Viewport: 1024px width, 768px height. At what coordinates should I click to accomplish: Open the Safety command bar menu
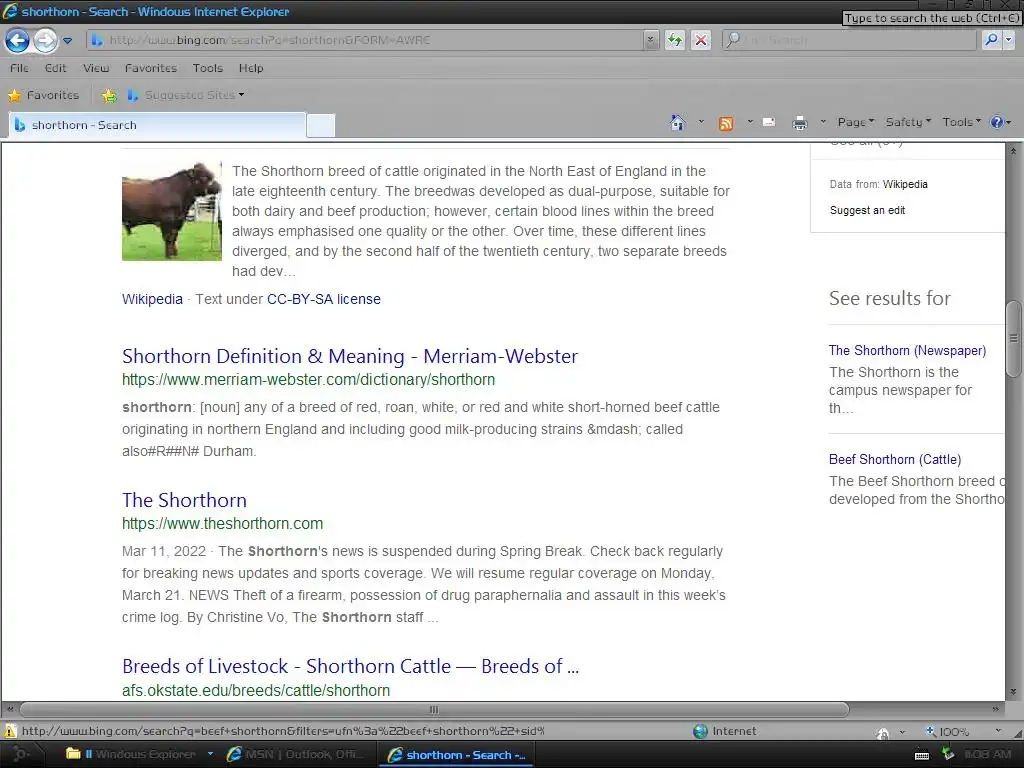pos(908,122)
